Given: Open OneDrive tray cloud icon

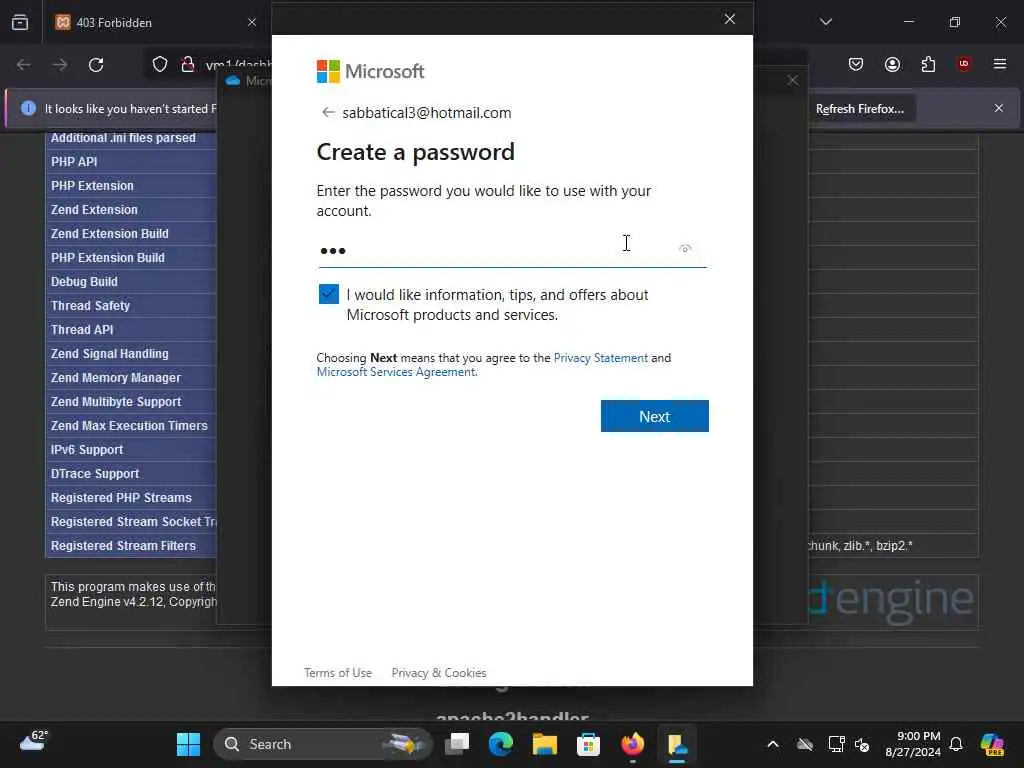Looking at the screenshot, I should pyautogui.click(x=805, y=744).
